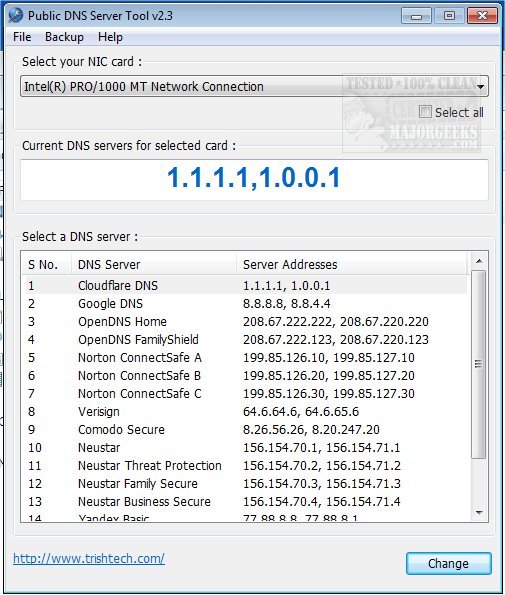Visit the trishtech.com link
Viewport: 505px width, 595px height.
89,558
